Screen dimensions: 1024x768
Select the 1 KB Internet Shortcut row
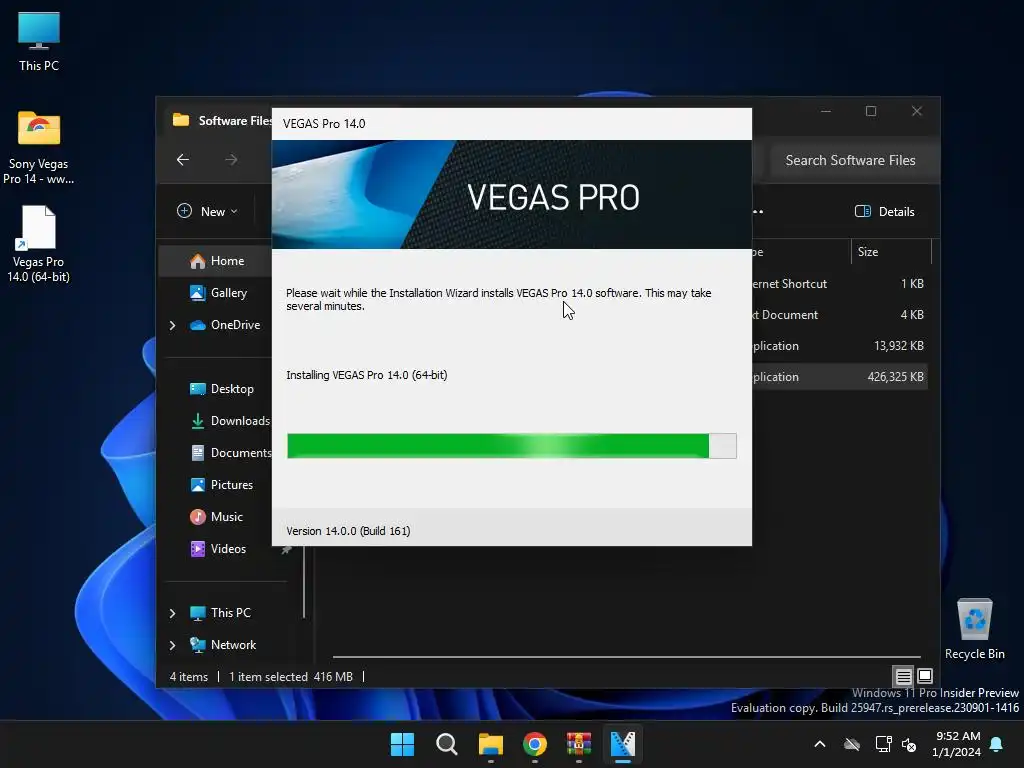tap(840, 283)
